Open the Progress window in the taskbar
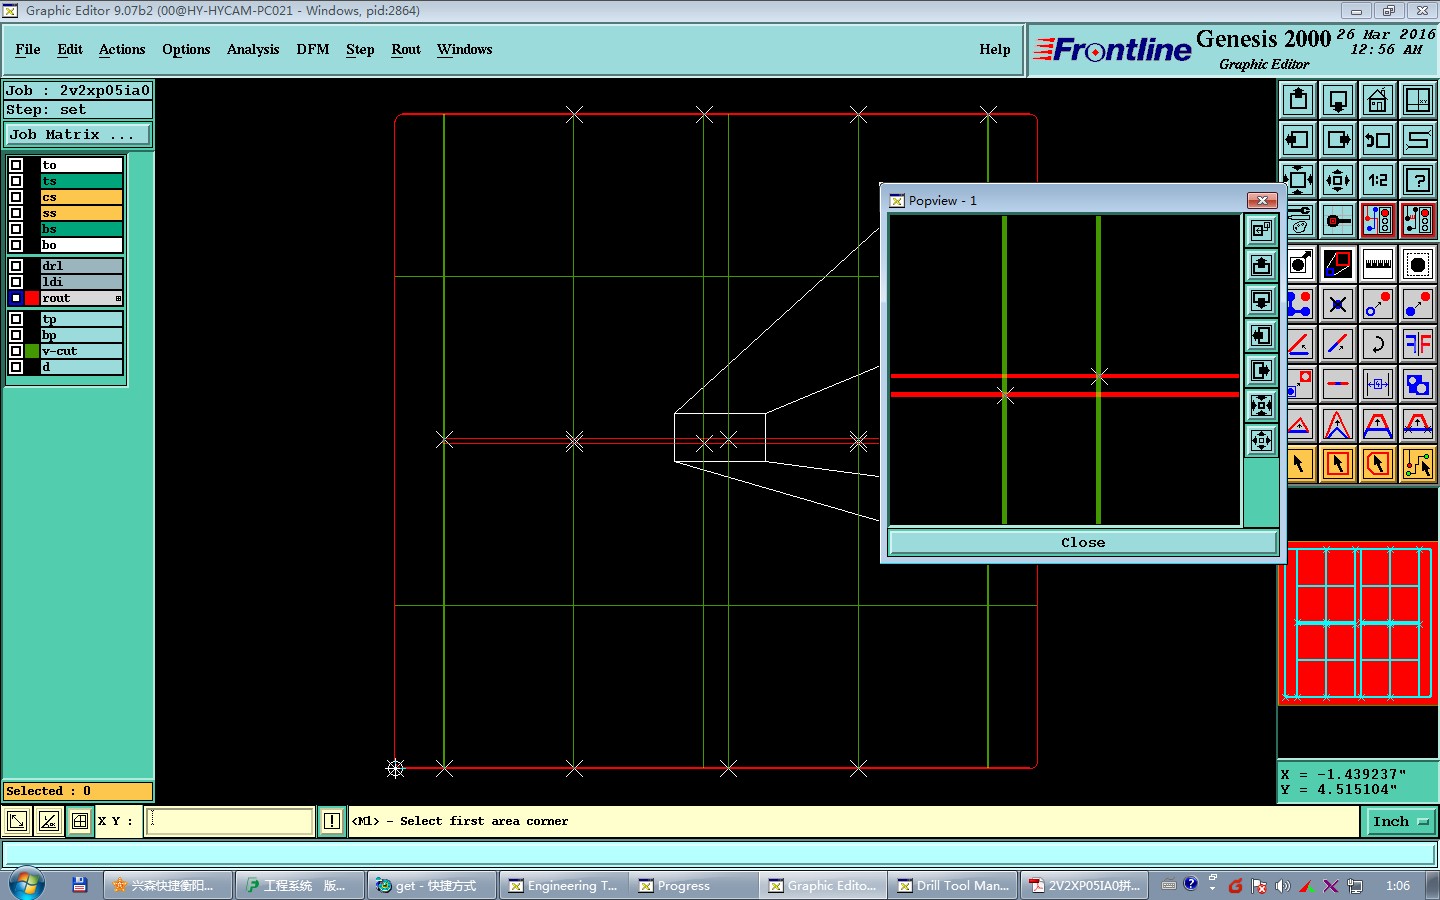Viewport: 1440px width, 900px height. pyautogui.click(x=694, y=885)
